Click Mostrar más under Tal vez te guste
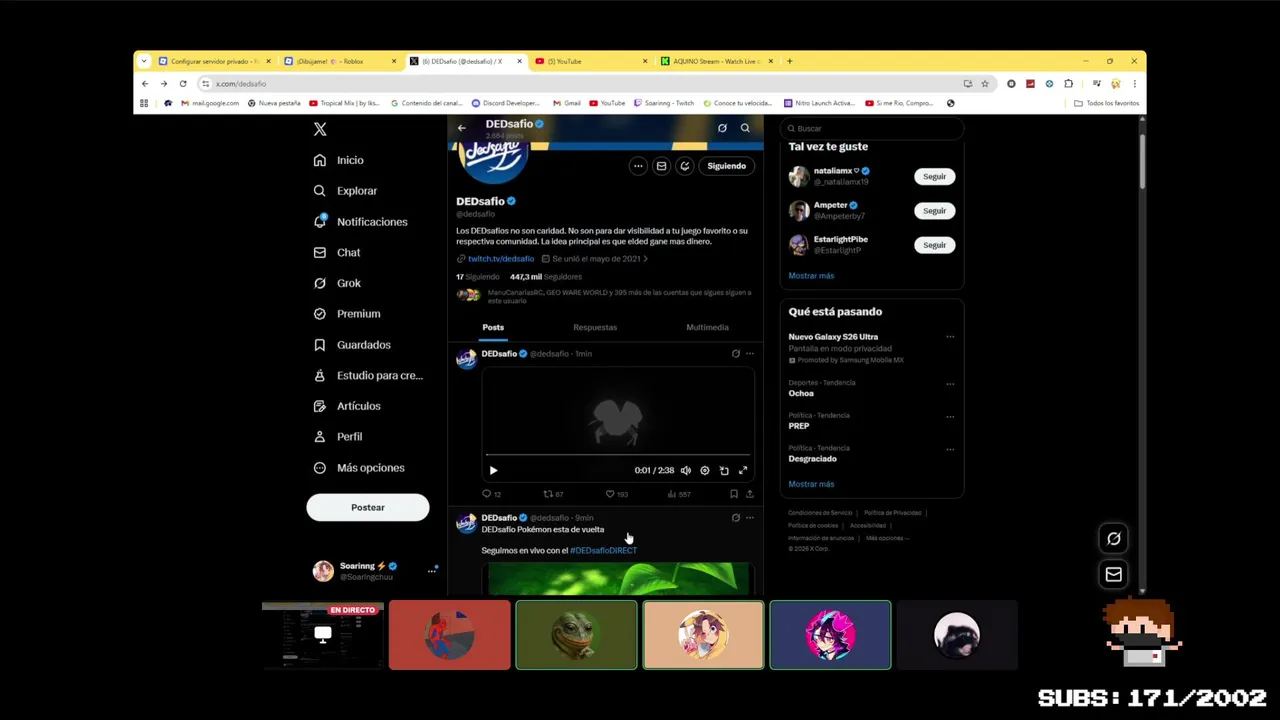The image size is (1280, 720). (x=811, y=276)
